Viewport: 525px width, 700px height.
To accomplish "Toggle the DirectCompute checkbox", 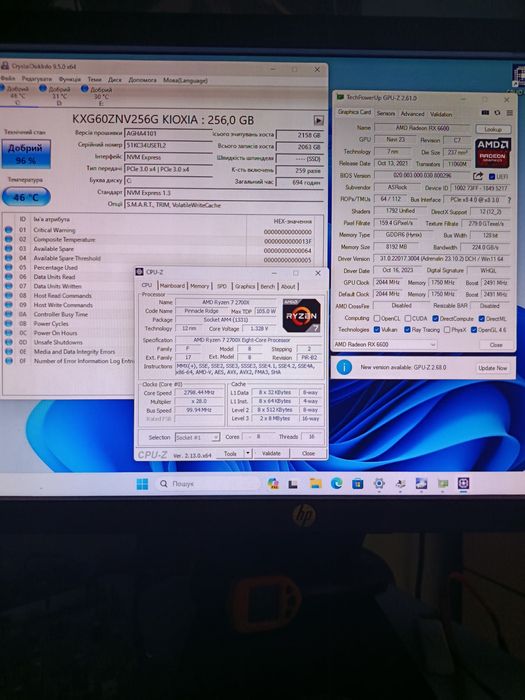I will [436, 318].
